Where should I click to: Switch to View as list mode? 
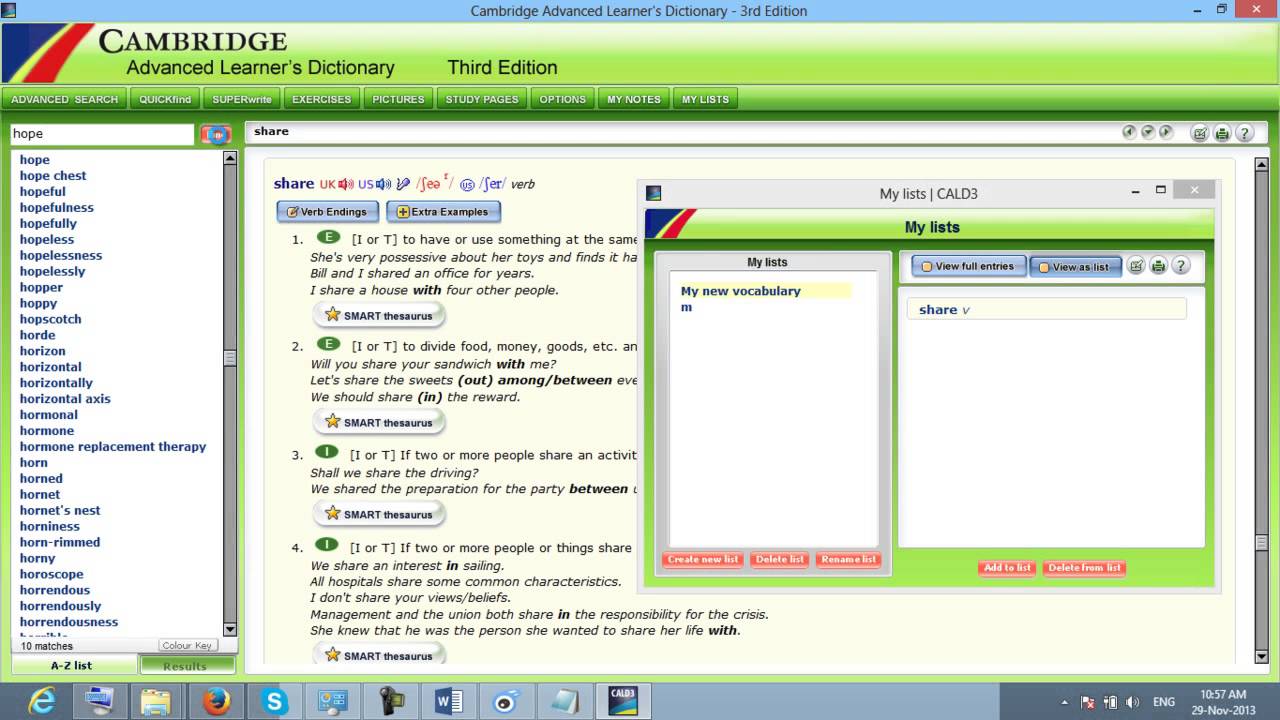click(1075, 267)
